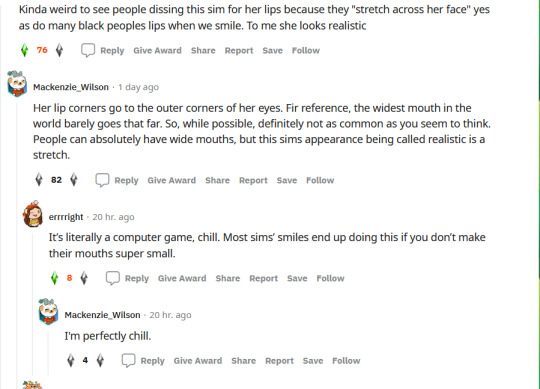The image size is (540, 389).
Task: Open Share on the 82-point comment
Action: [x=217, y=180]
